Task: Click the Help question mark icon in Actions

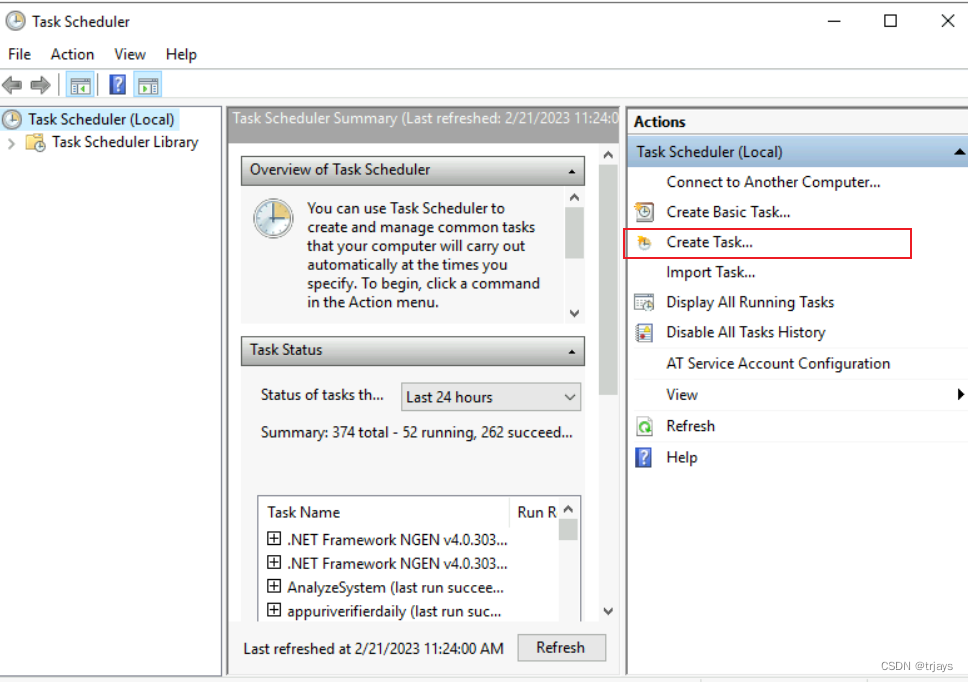Action: coord(643,457)
